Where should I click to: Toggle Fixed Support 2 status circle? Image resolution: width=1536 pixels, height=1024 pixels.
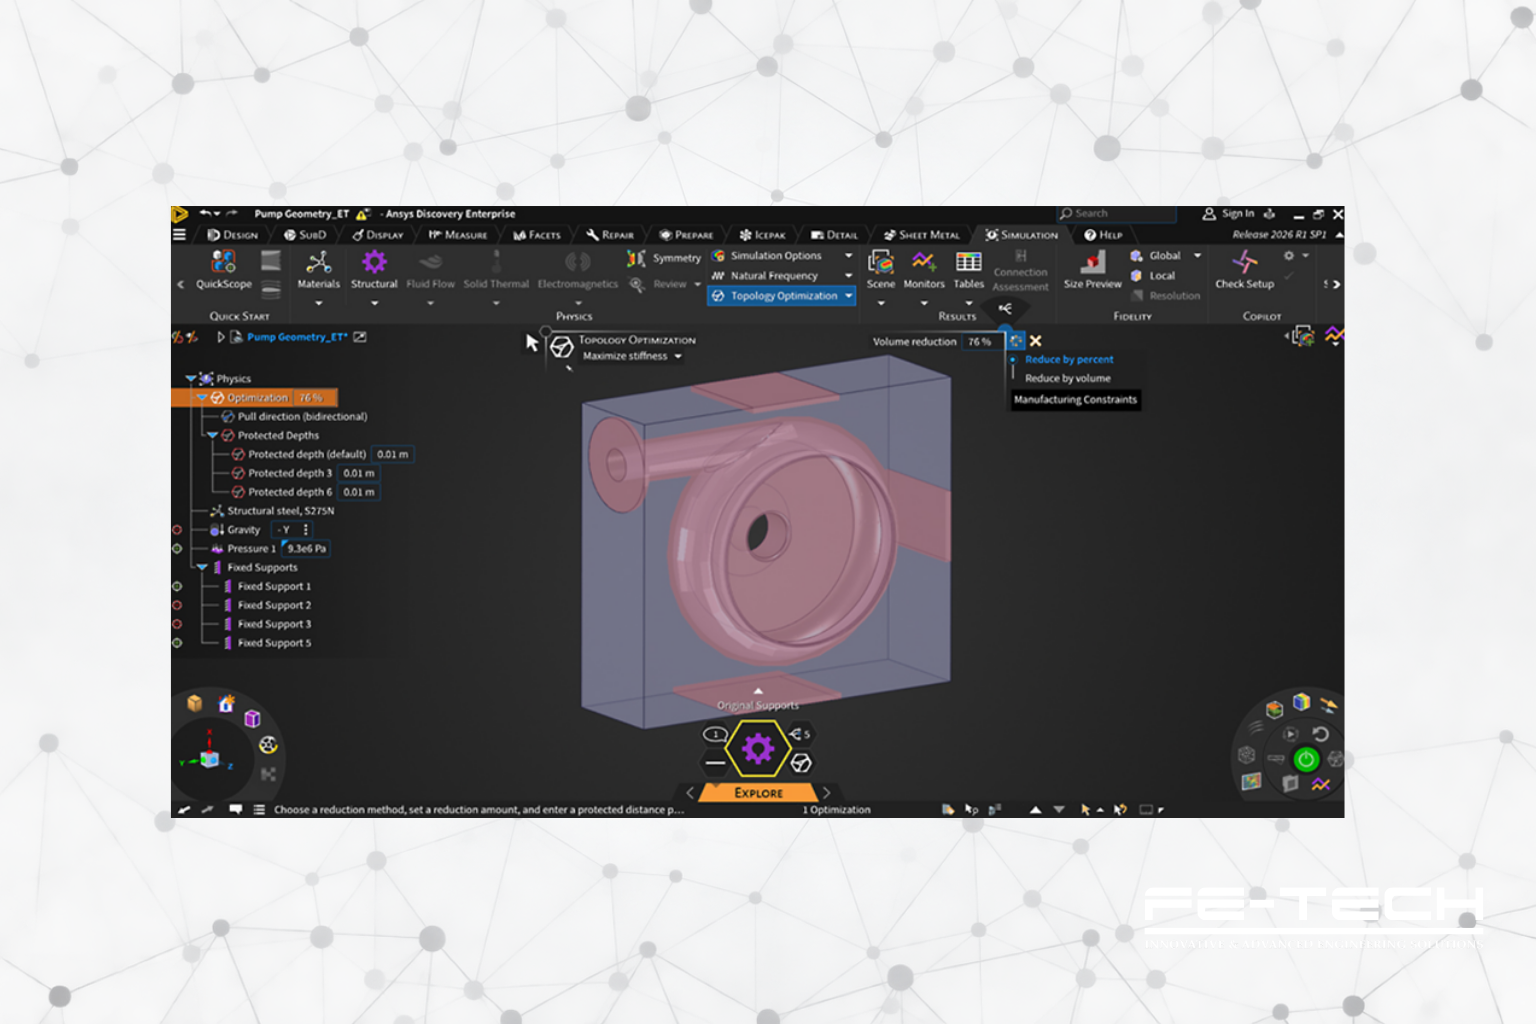[177, 606]
